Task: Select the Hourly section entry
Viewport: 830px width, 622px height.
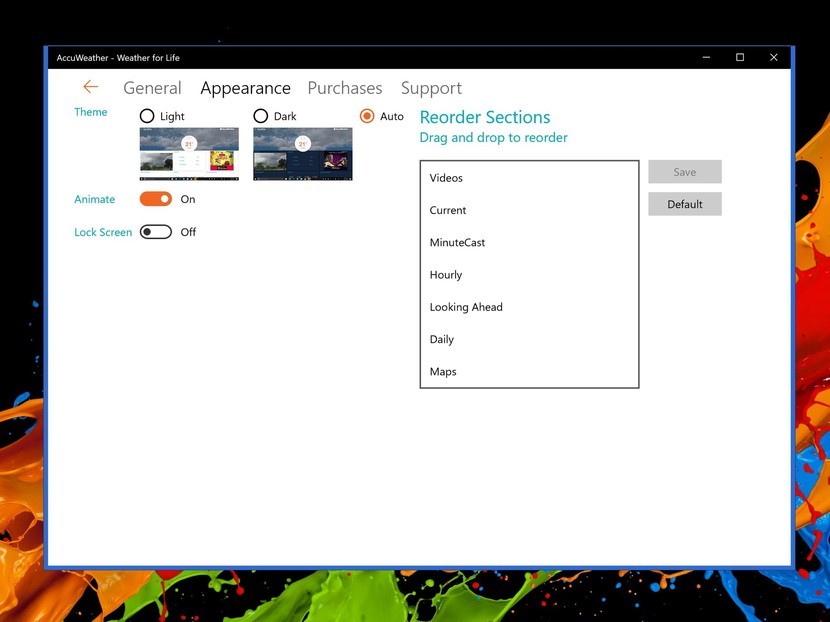Action: pyautogui.click(x=446, y=274)
